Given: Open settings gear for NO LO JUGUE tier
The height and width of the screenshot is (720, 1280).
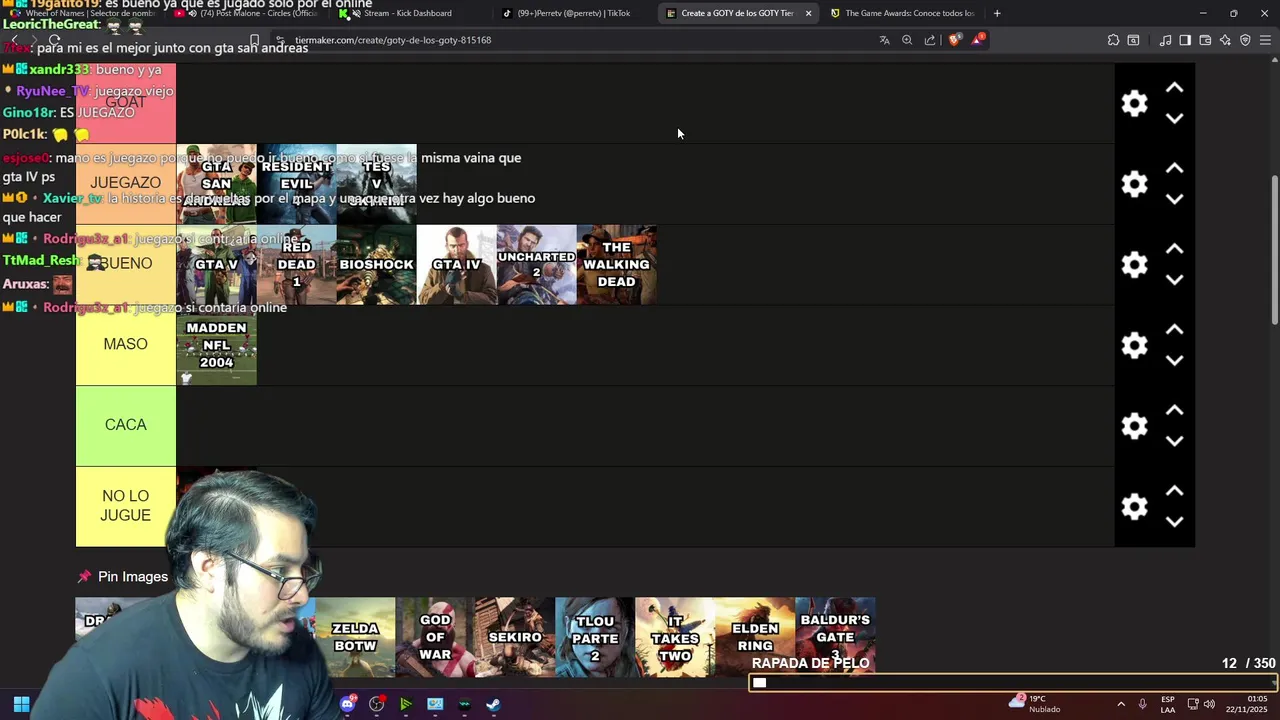Looking at the screenshot, I should tap(1134, 507).
